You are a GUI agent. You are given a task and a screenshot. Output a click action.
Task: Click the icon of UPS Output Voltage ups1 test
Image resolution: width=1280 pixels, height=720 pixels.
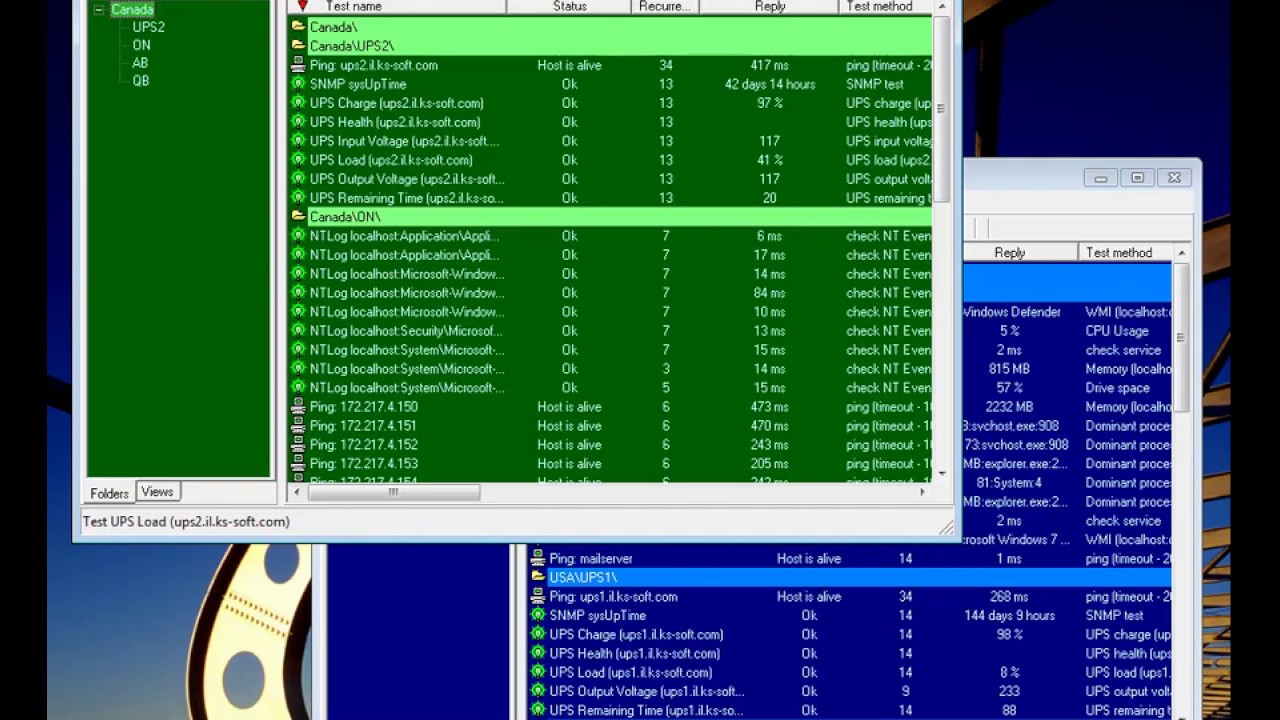pos(538,692)
